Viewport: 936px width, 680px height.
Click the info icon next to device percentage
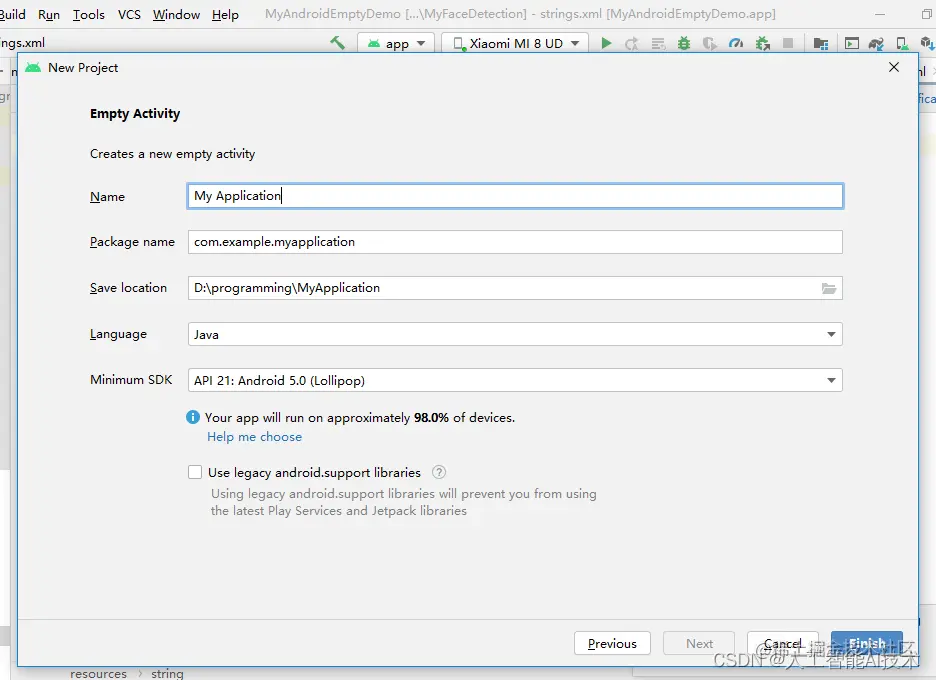point(193,417)
